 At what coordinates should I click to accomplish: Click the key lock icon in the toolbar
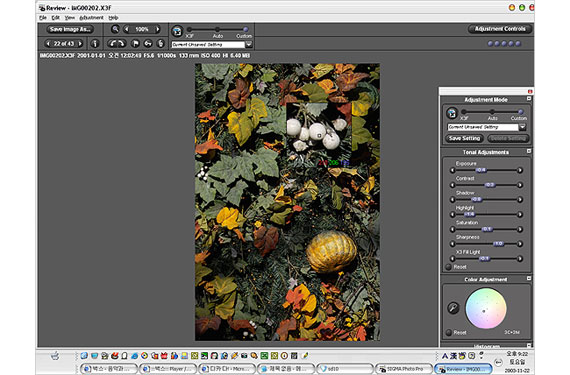click(148, 44)
